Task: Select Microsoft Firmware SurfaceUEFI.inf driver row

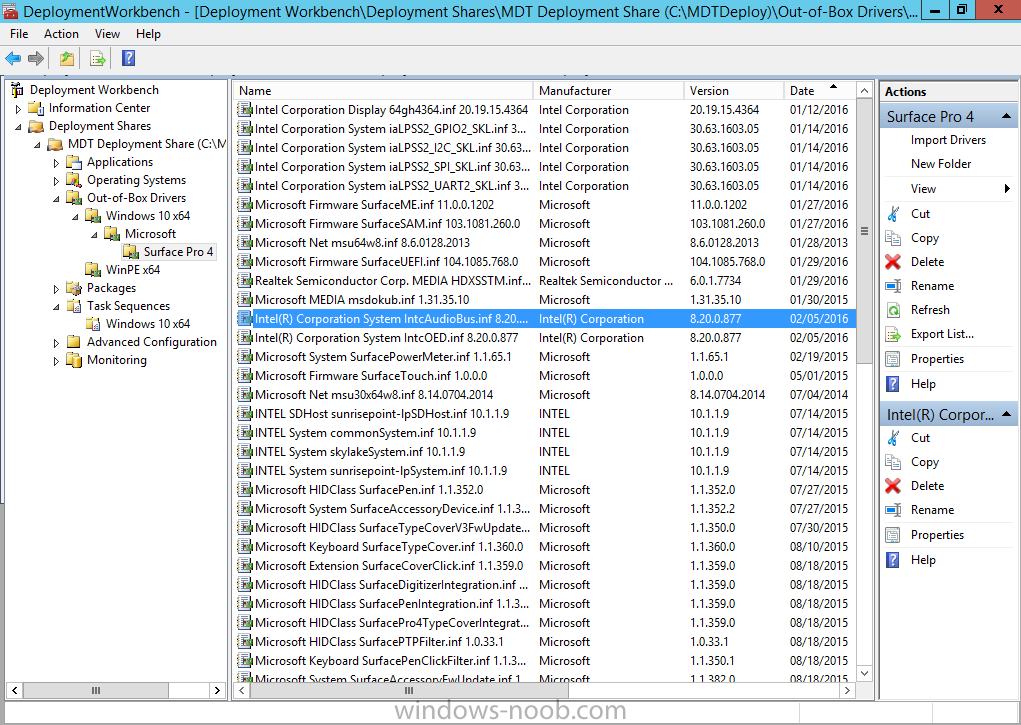Action: (x=545, y=262)
